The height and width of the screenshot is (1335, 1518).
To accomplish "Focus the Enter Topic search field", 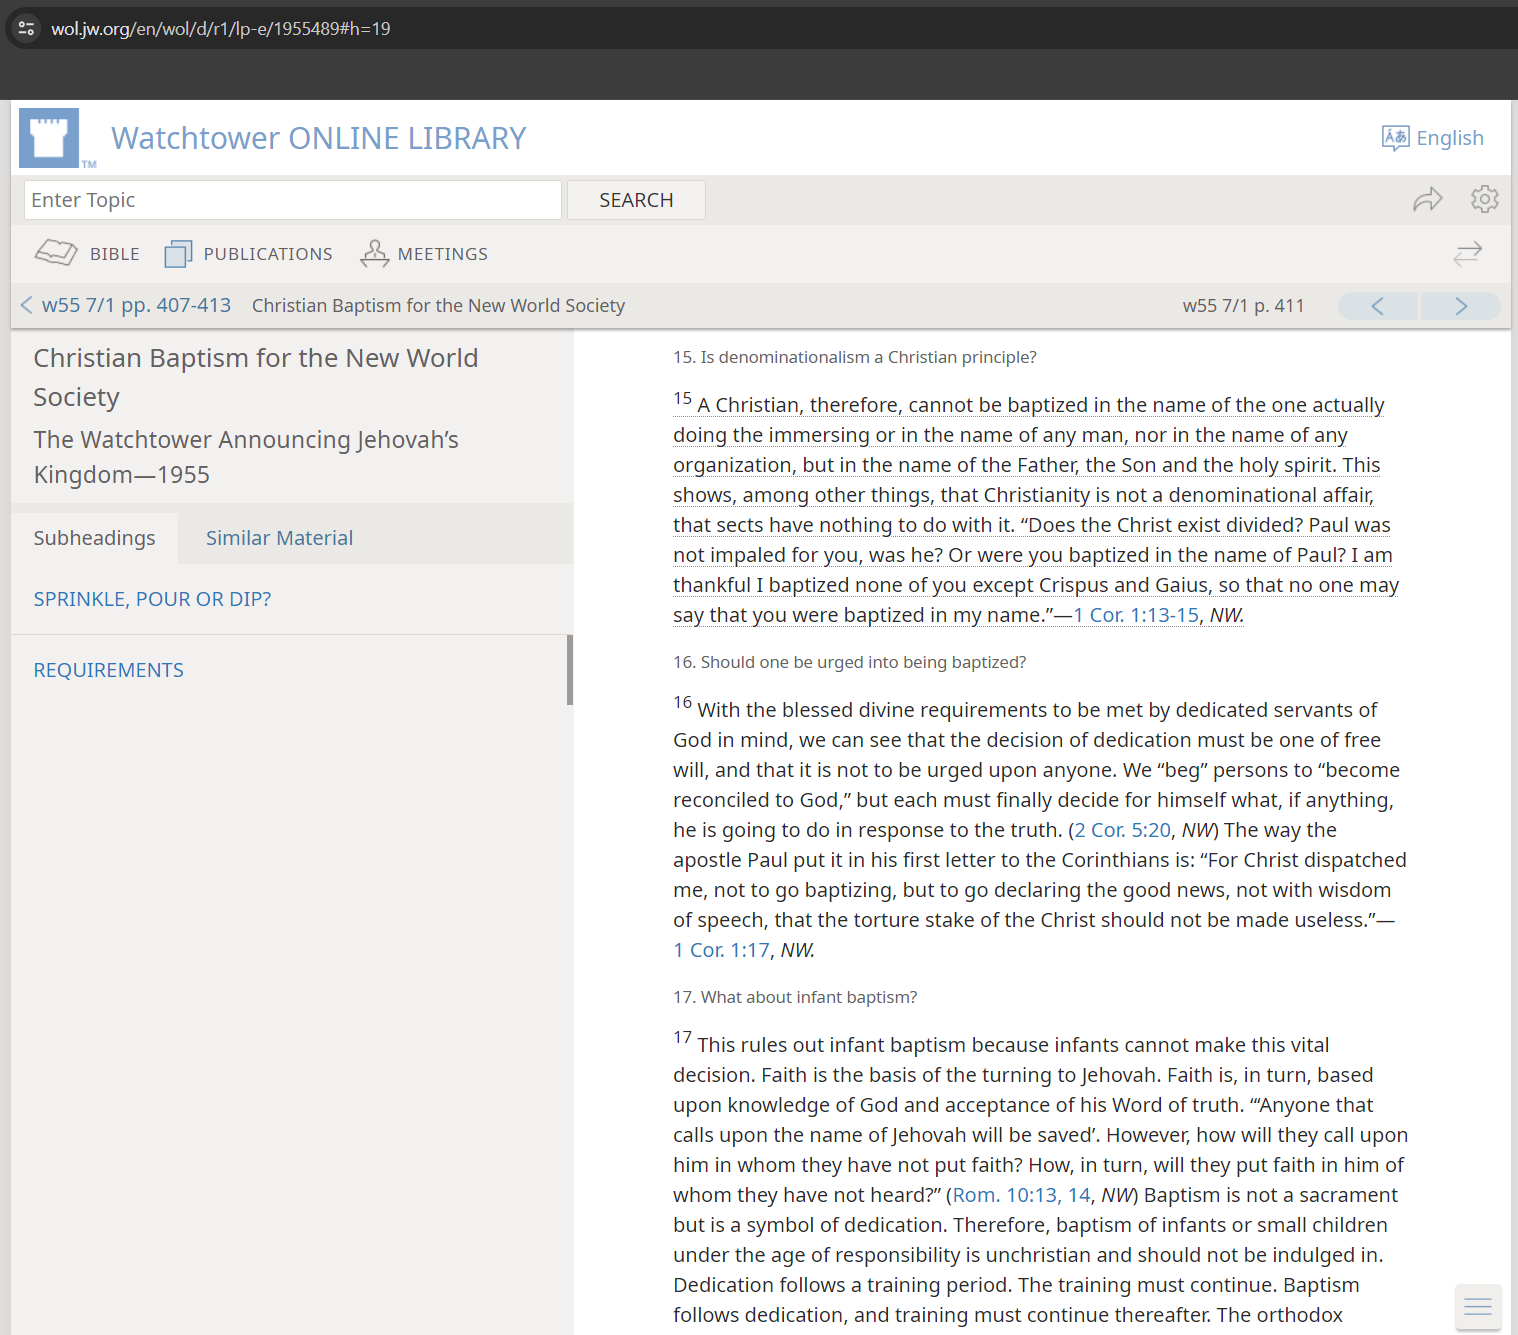I will [292, 200].
